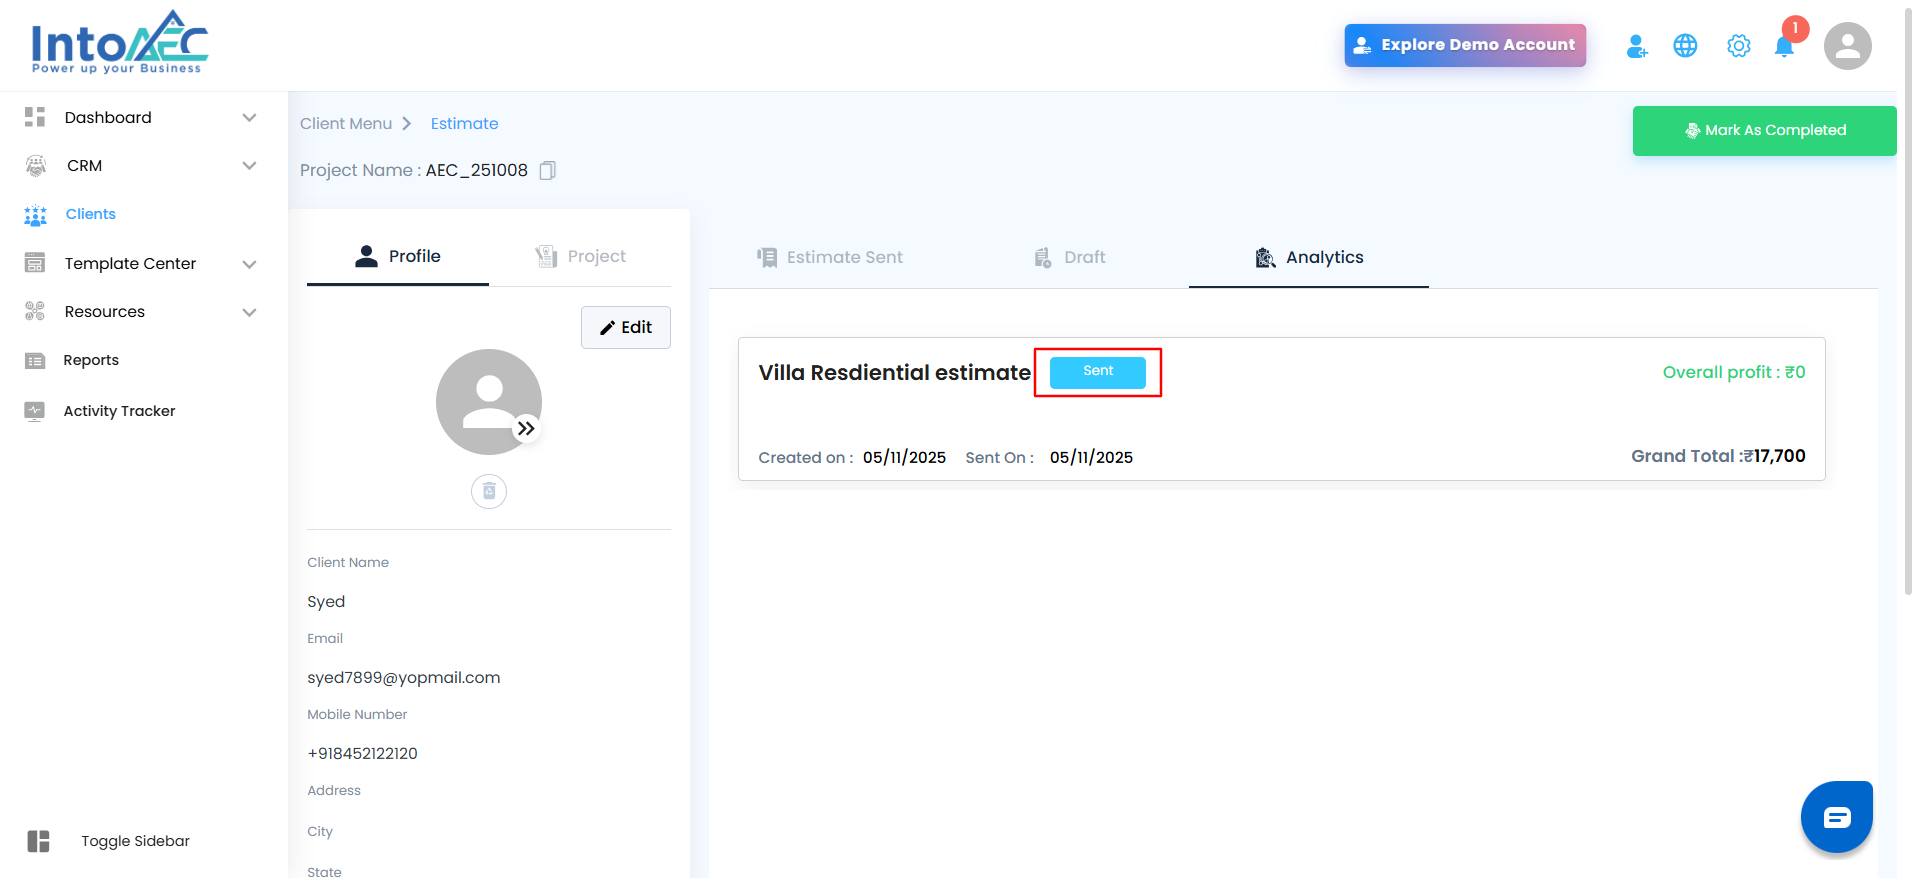Open the language globe icon

1685,46
